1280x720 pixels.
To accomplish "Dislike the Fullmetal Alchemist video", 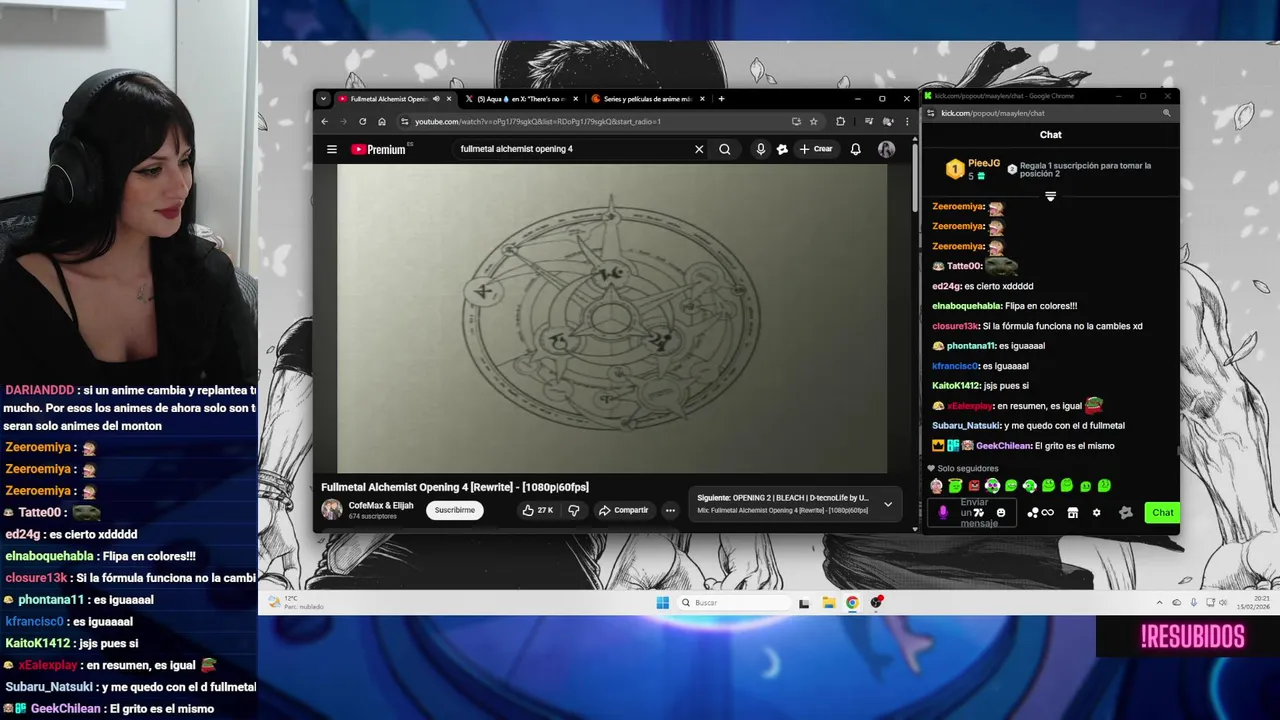I will (574, 510).
